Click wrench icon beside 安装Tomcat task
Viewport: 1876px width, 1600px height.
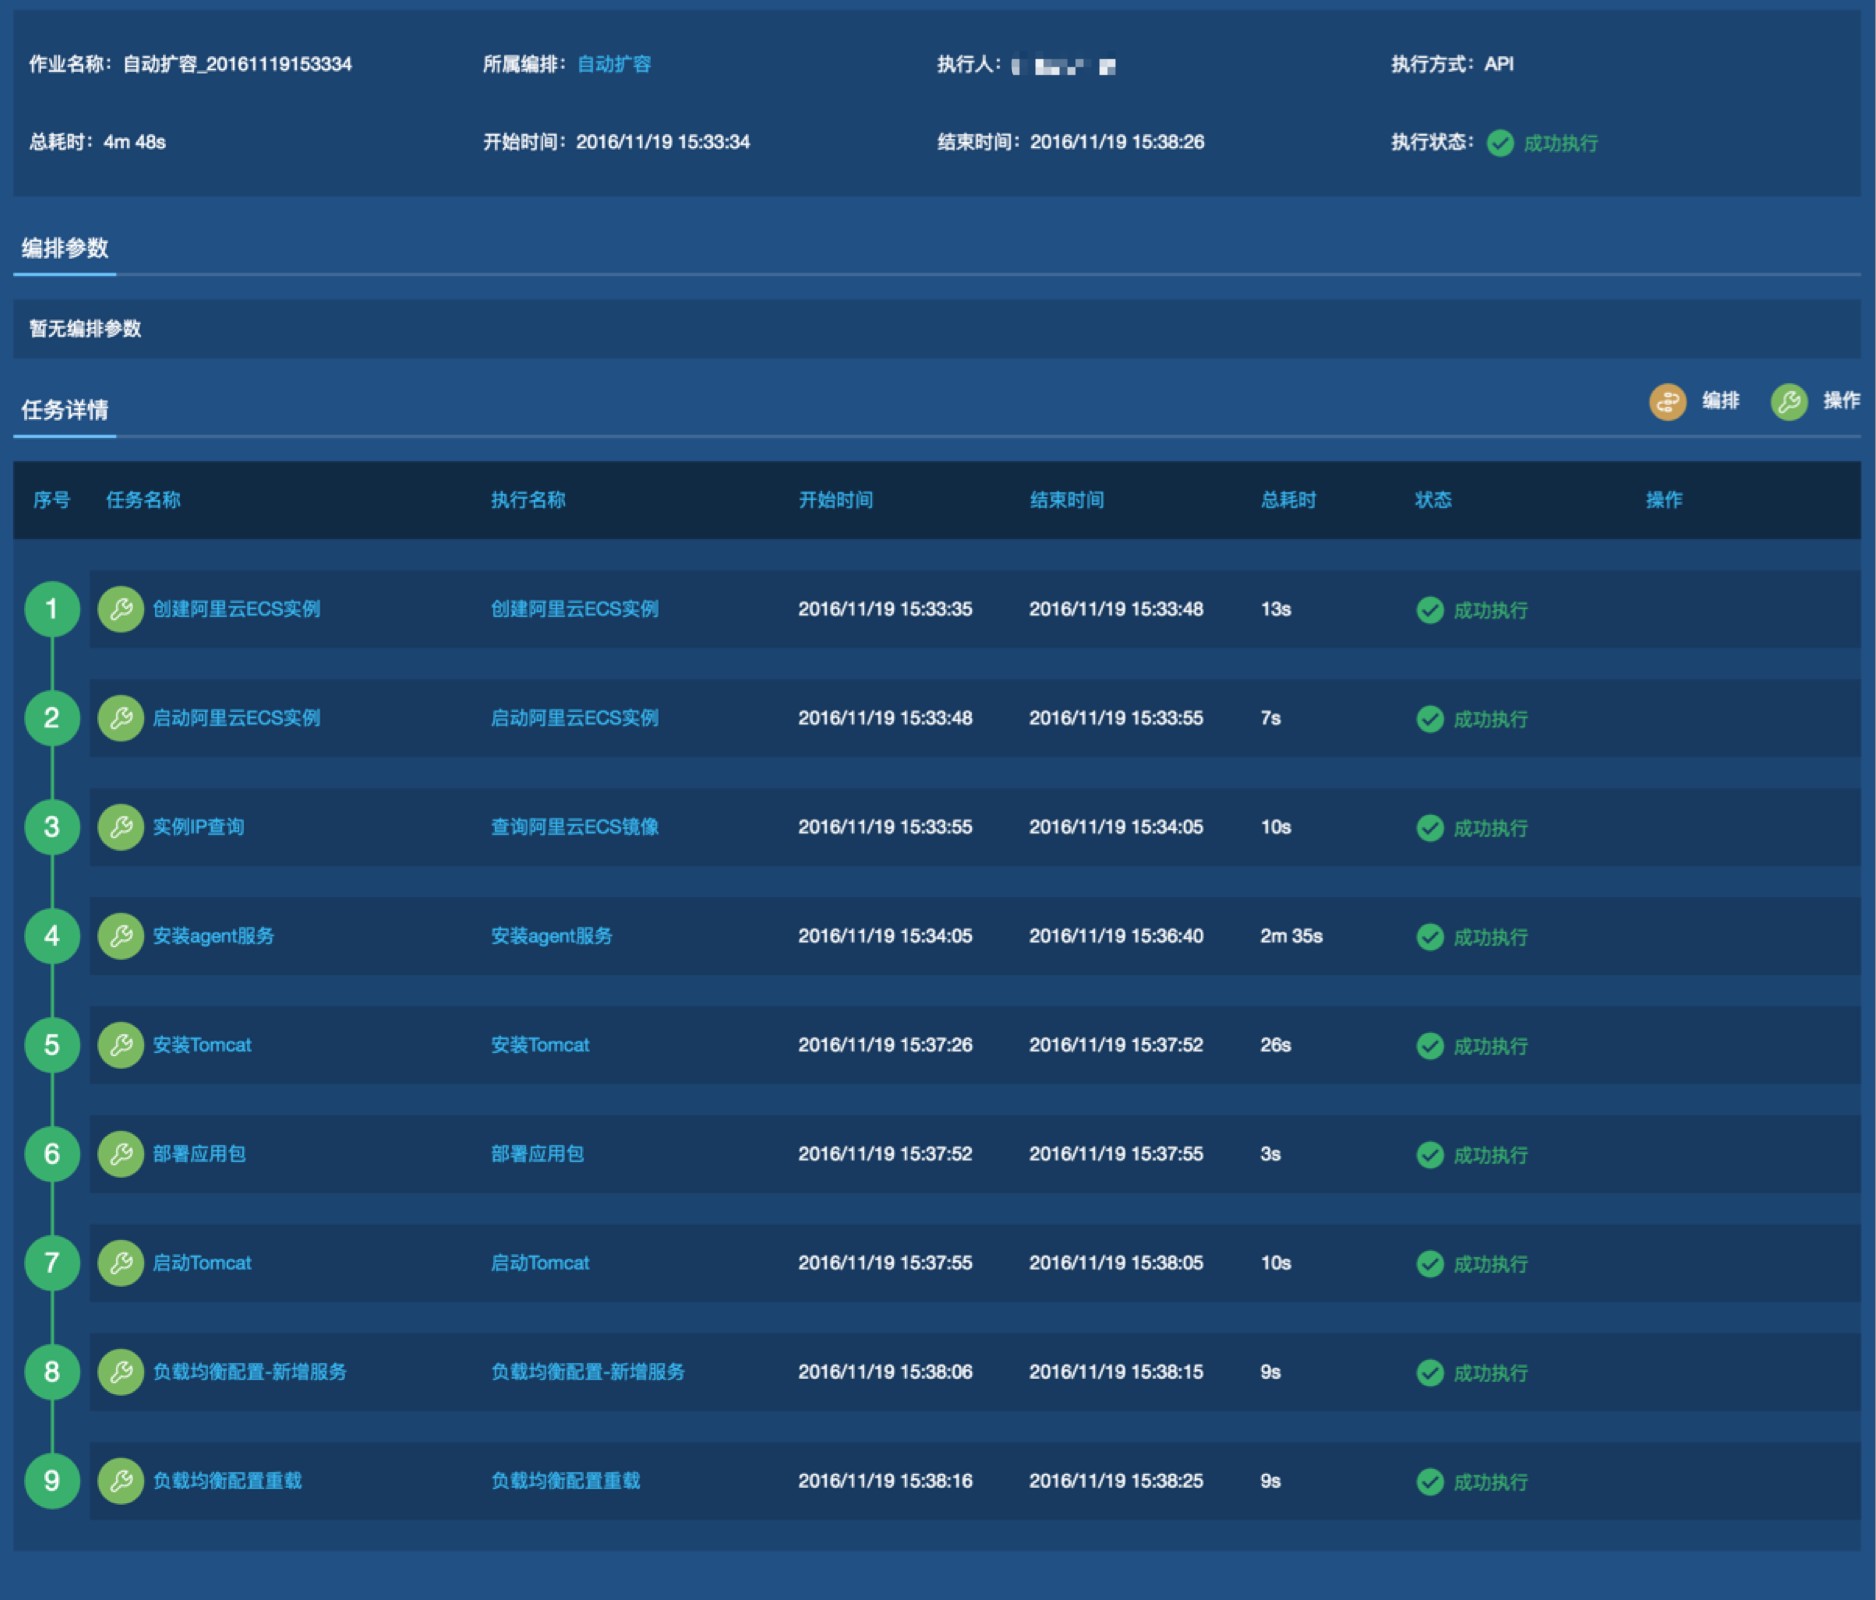tap(121, 1045)
